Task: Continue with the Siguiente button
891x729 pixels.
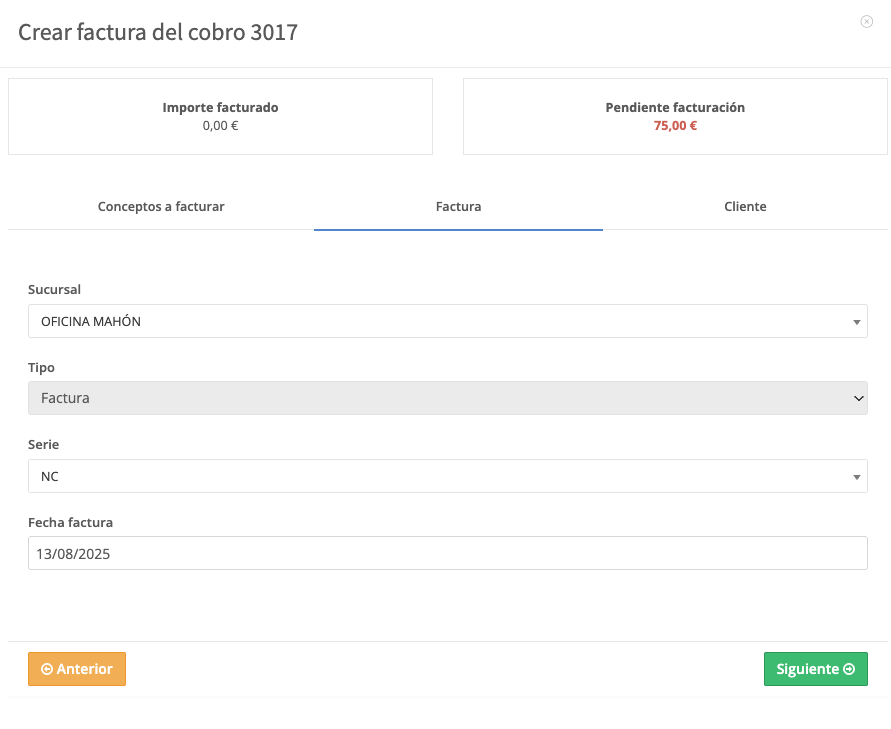Action: tap(815, 669)
